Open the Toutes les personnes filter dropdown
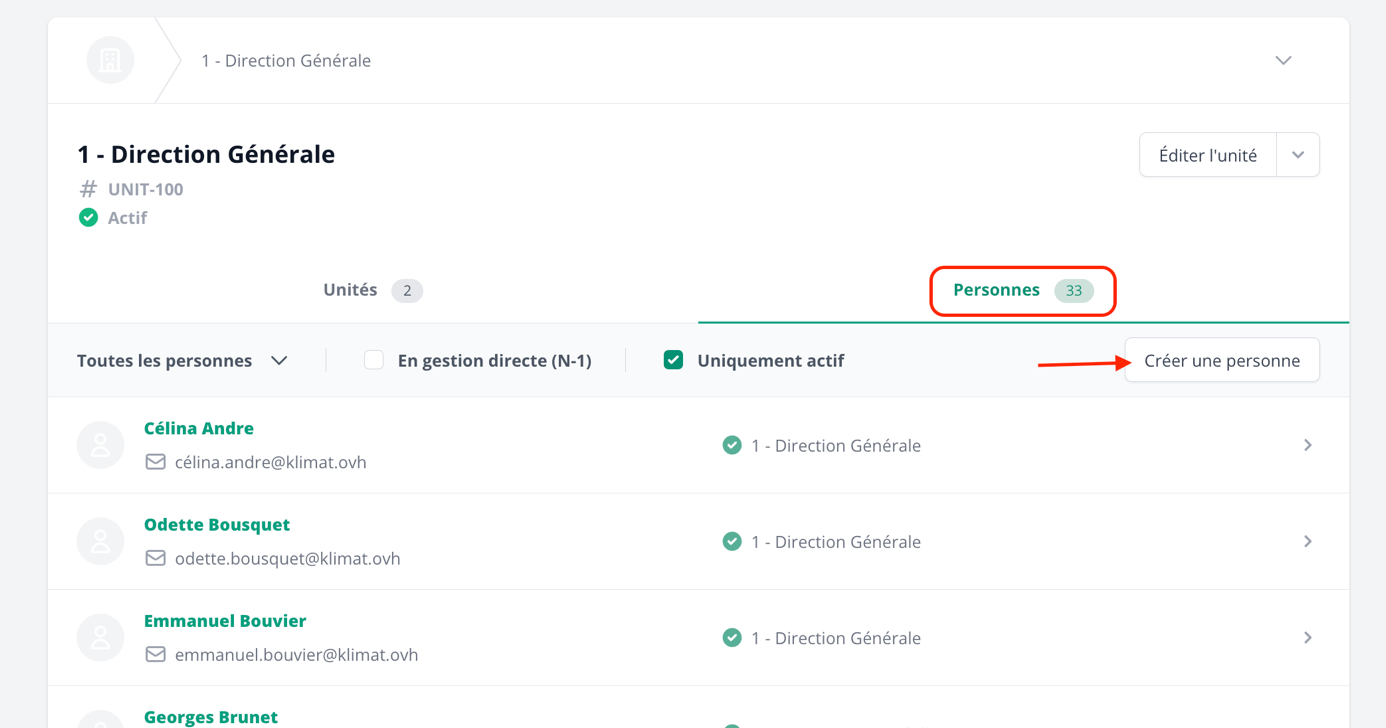 tap(182, 361)
